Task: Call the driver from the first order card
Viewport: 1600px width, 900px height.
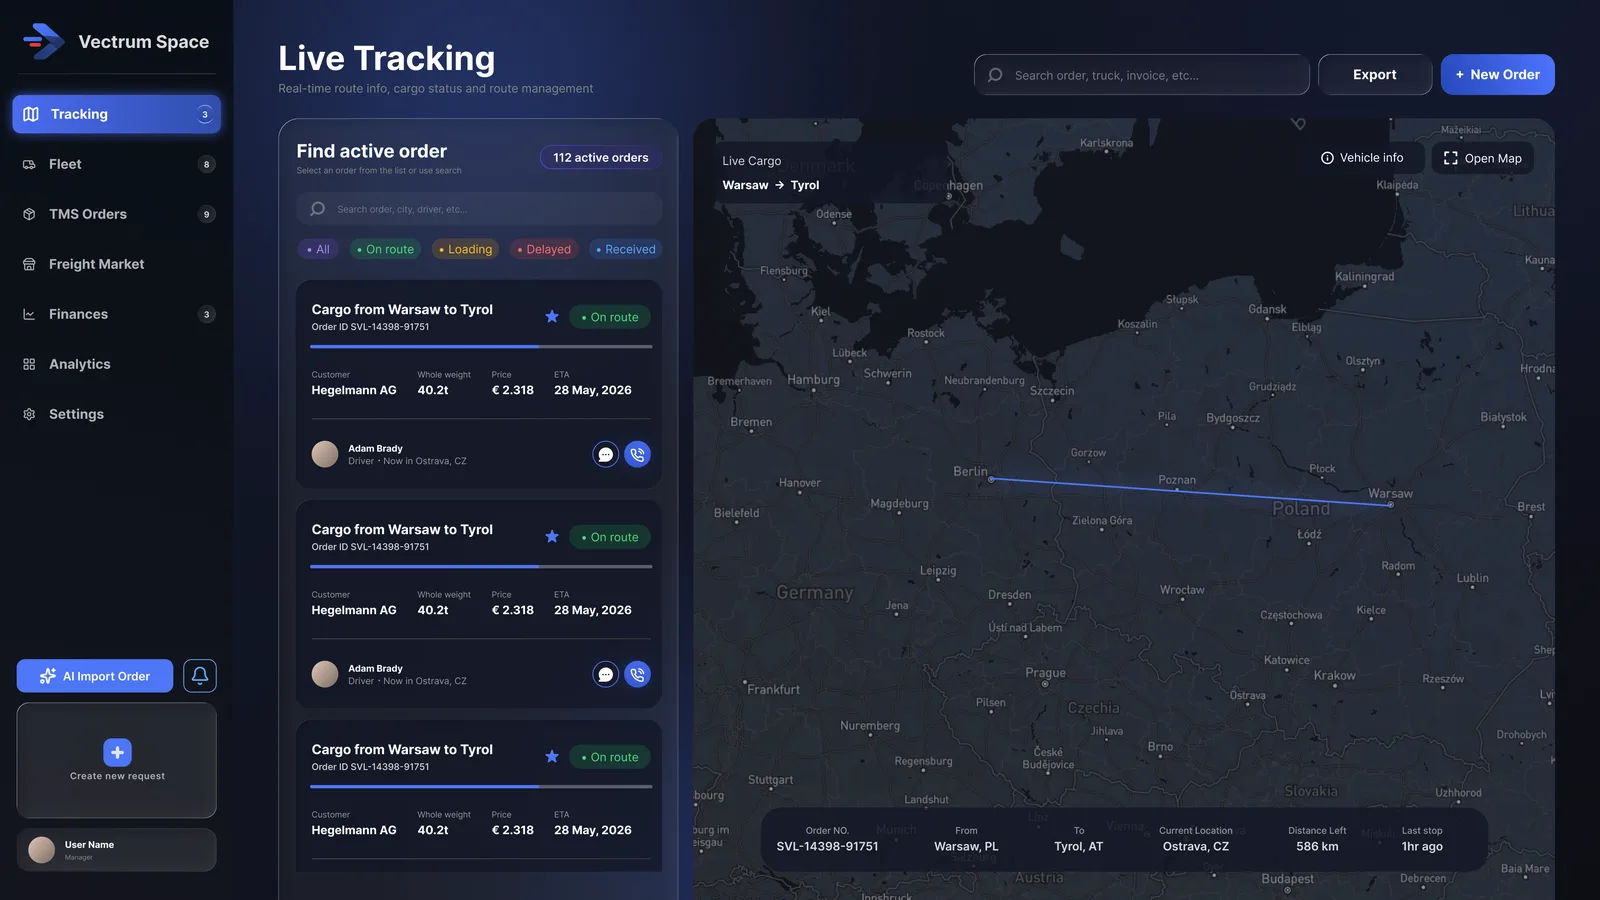Action: [x=637, y=455]
